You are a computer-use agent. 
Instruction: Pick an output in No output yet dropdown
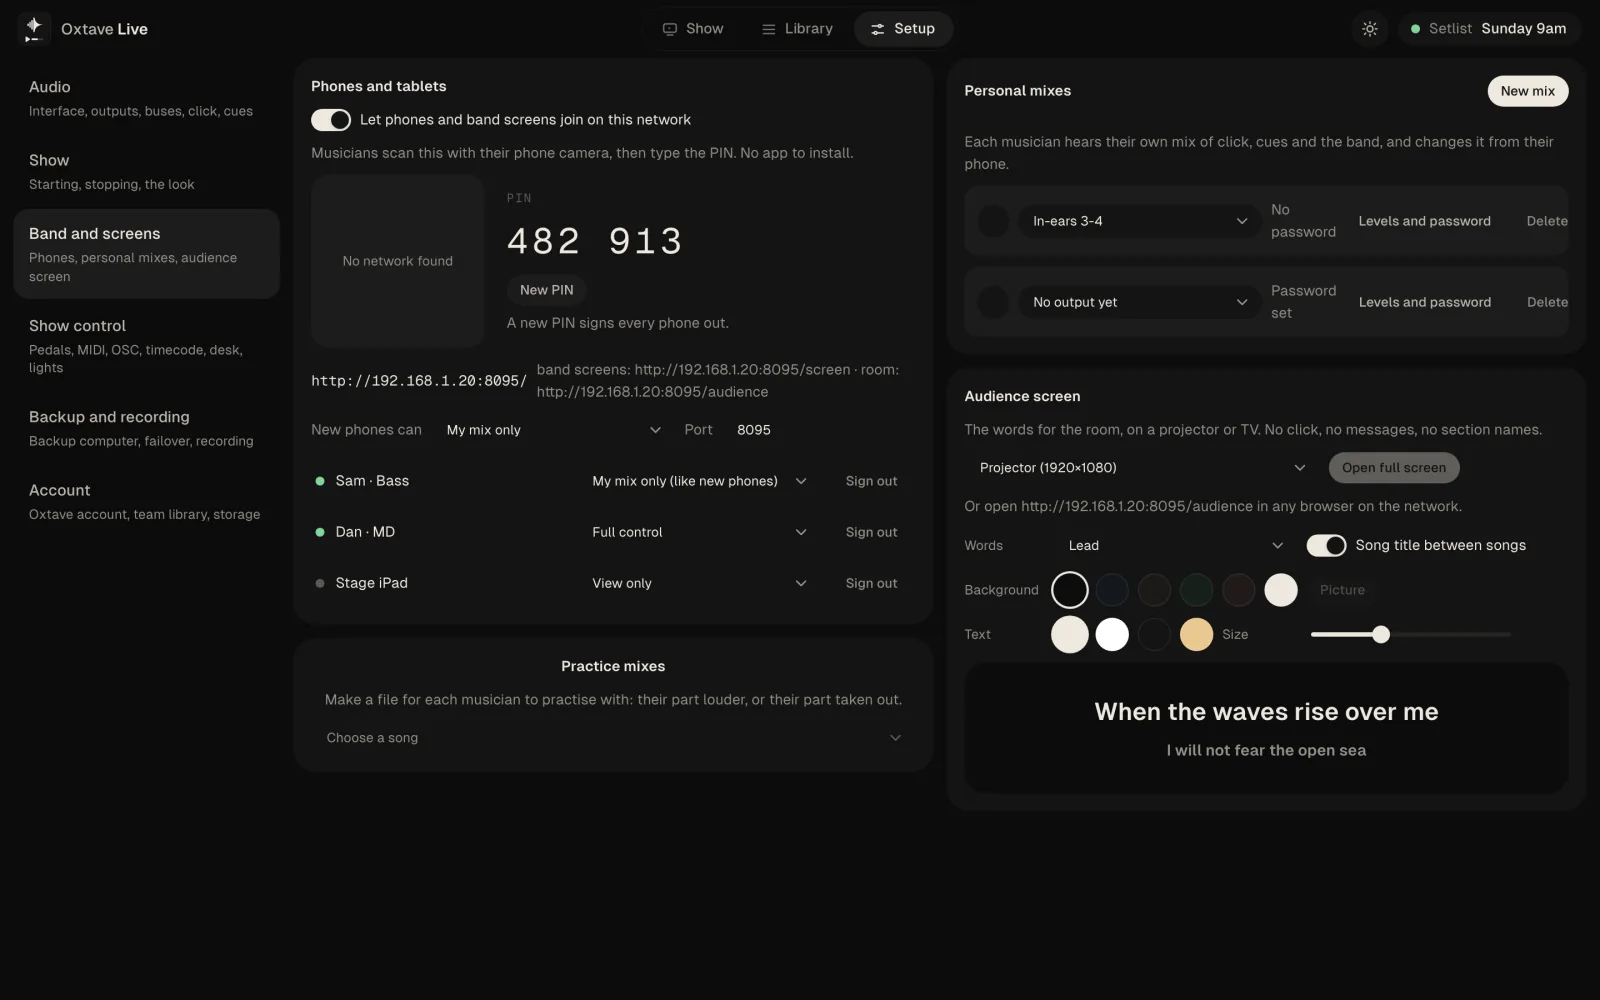coord(1140,302)
